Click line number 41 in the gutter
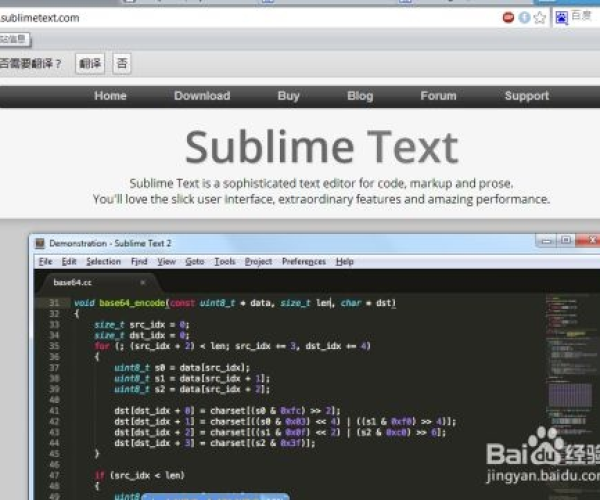 (54, 411)
